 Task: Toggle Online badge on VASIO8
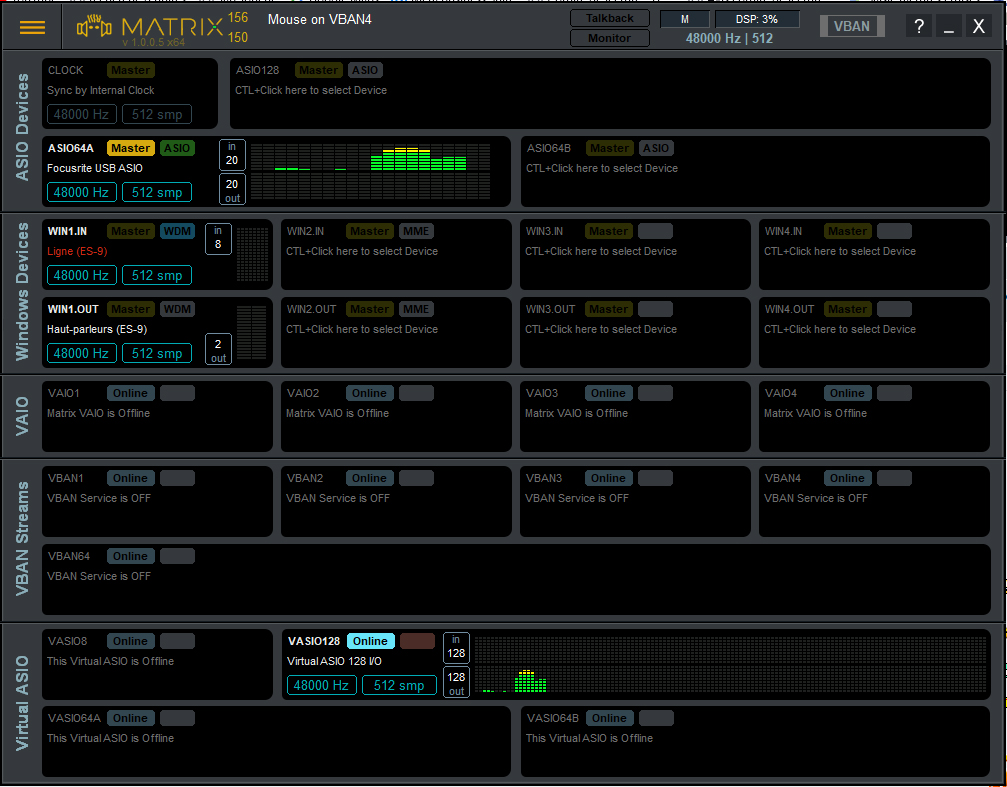(130, 641)
